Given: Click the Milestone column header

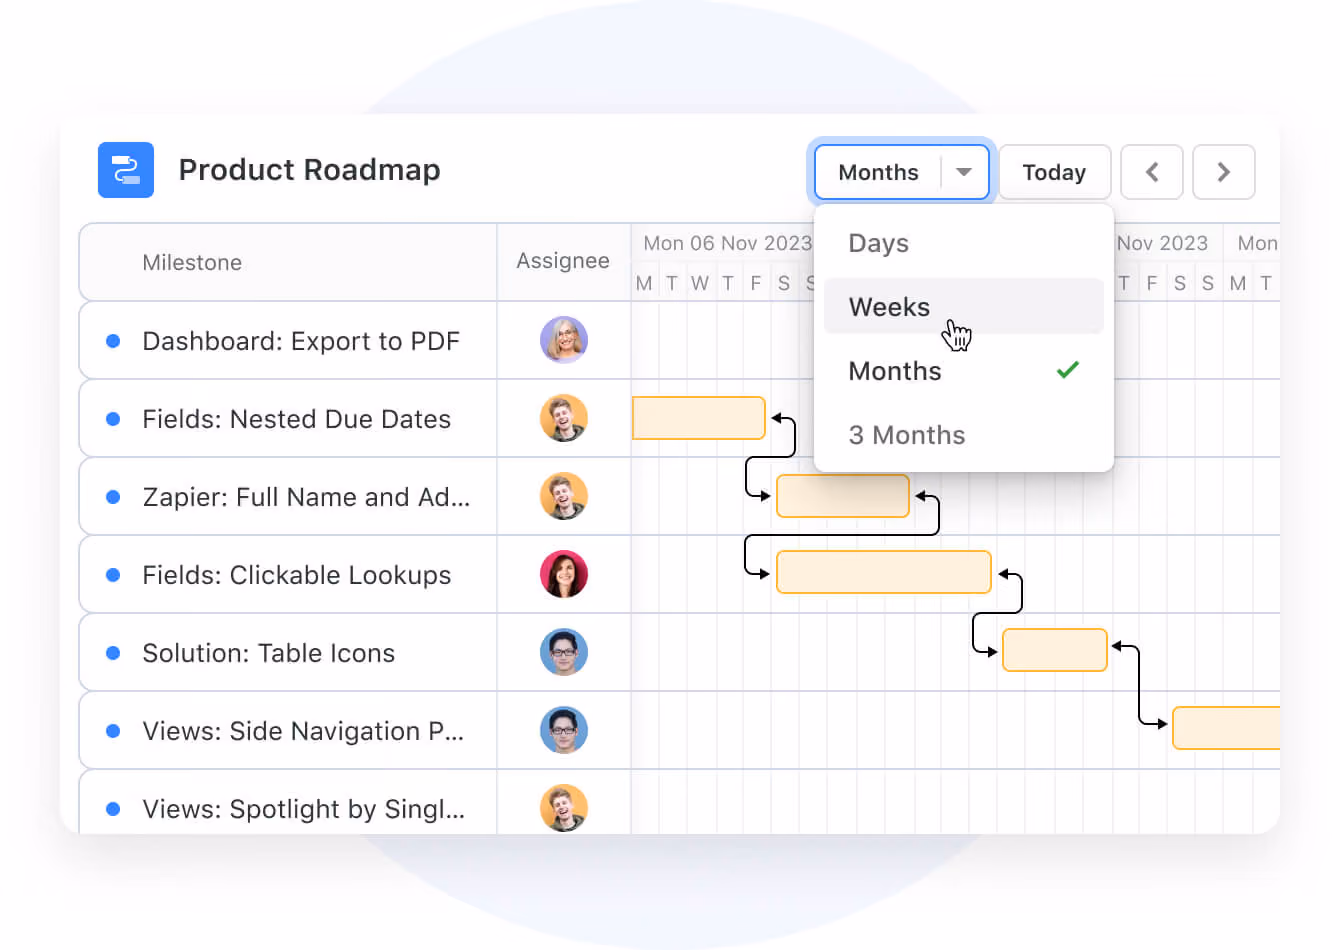Looking at the screenshot, I should pyautogui.click(x=192, y=262).
